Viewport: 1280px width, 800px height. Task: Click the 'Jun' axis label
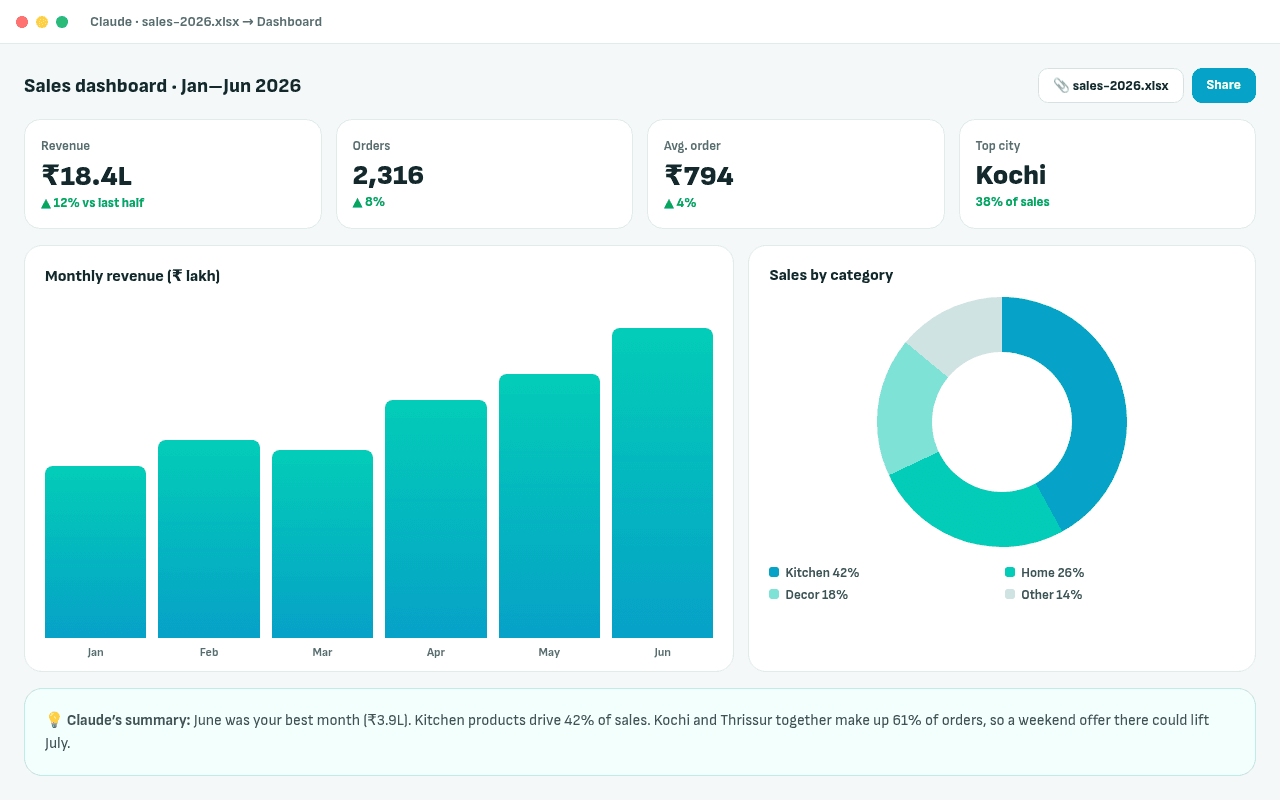(x=662, y=652)
